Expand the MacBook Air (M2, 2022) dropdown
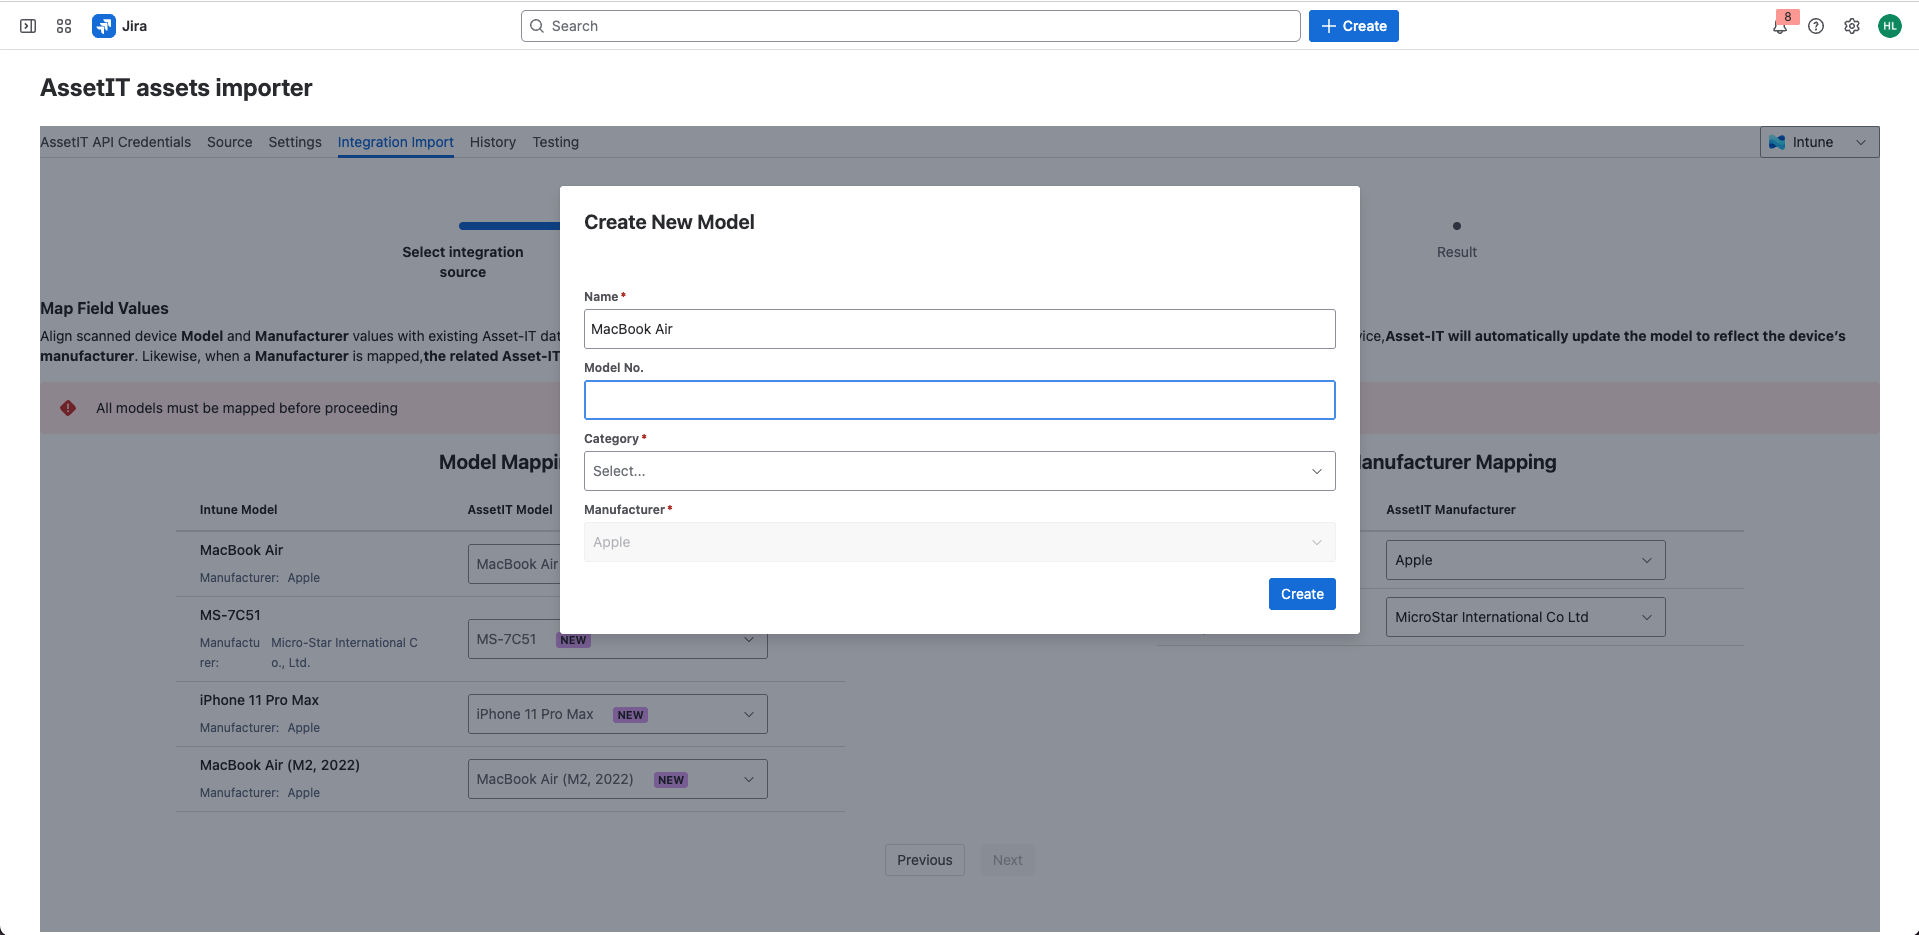 617,779
